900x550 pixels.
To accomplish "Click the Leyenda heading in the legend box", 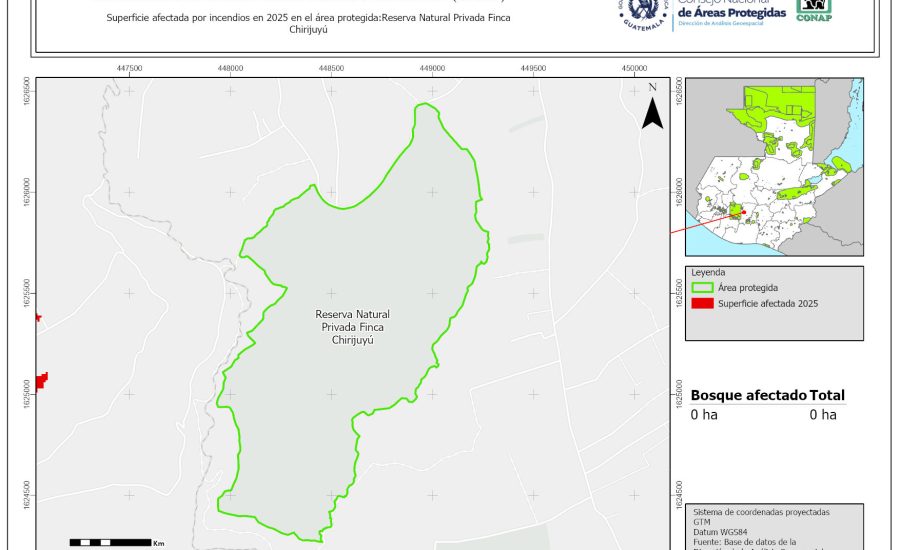I will point(708,272).
